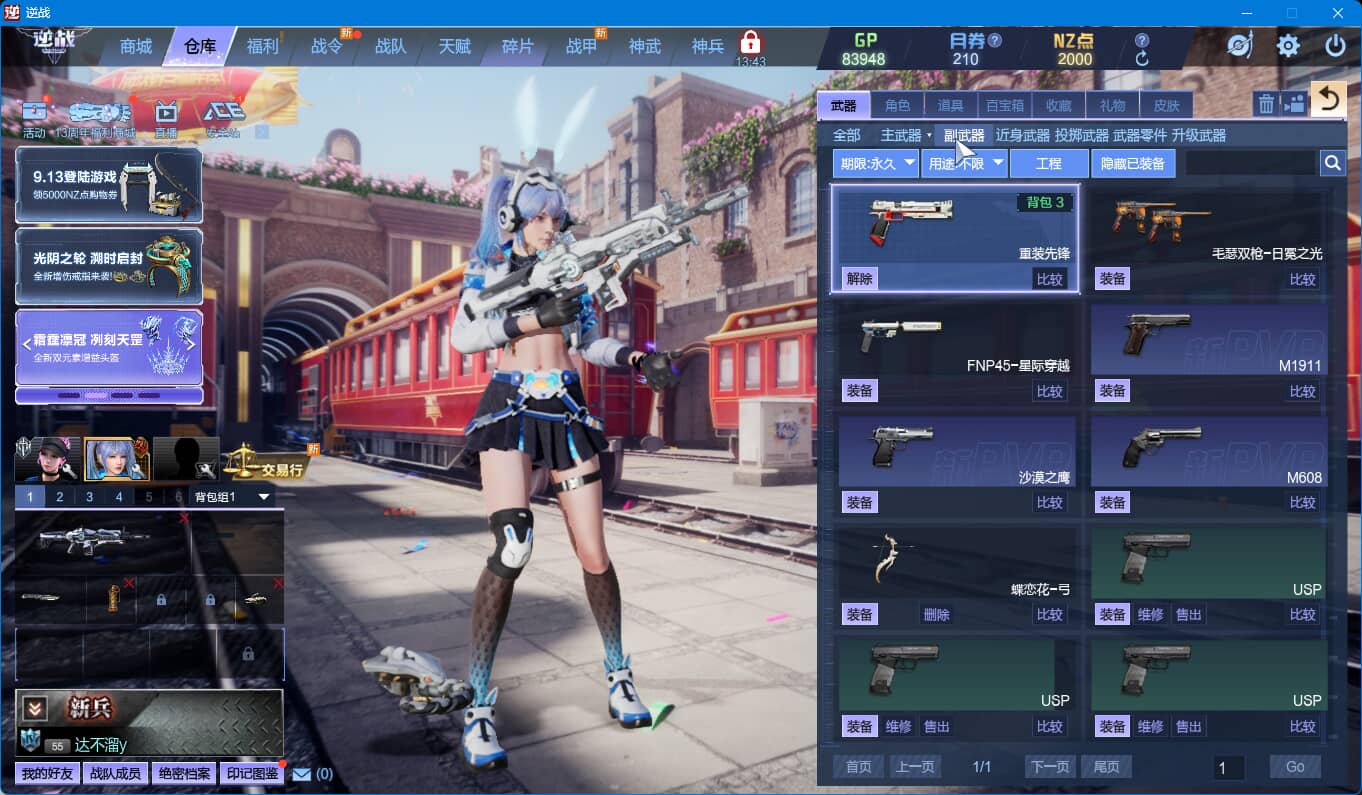Viewport: 1362px width, 795px height.
Task: Expand the 用途 dropdown
Action: [x=964, y=163]
